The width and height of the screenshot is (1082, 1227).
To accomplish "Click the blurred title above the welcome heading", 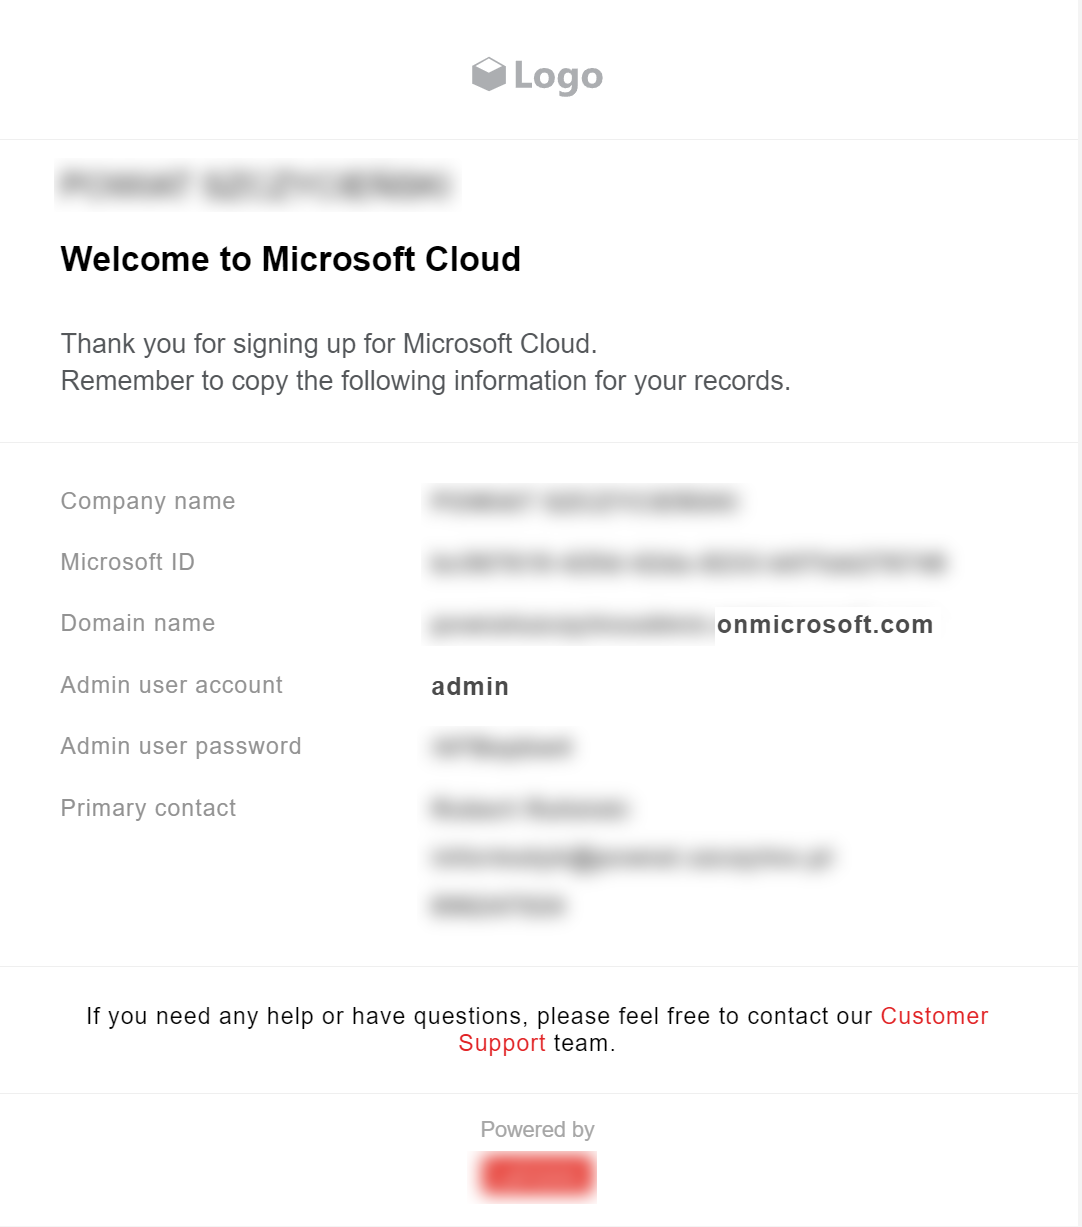I will pyautogui.click(x=255, y=185).
